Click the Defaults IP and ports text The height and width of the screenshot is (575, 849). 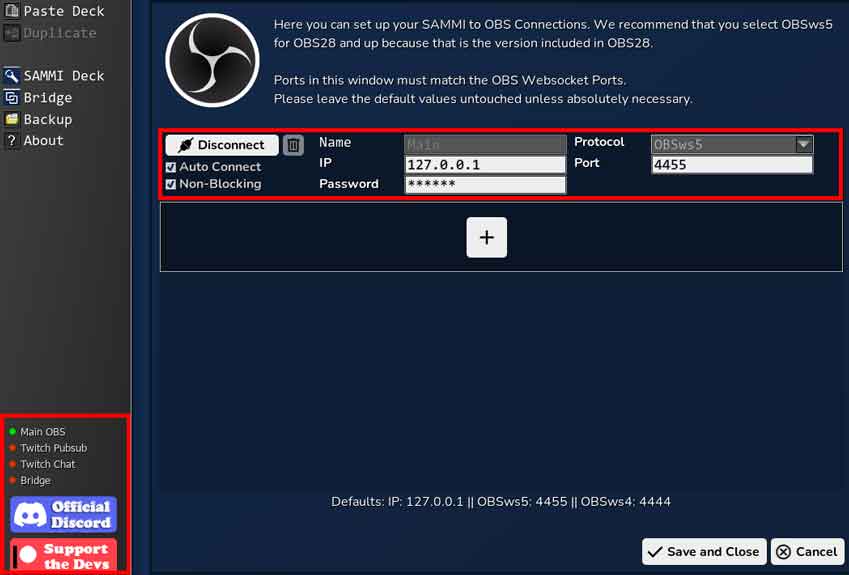tap(501, 502)
